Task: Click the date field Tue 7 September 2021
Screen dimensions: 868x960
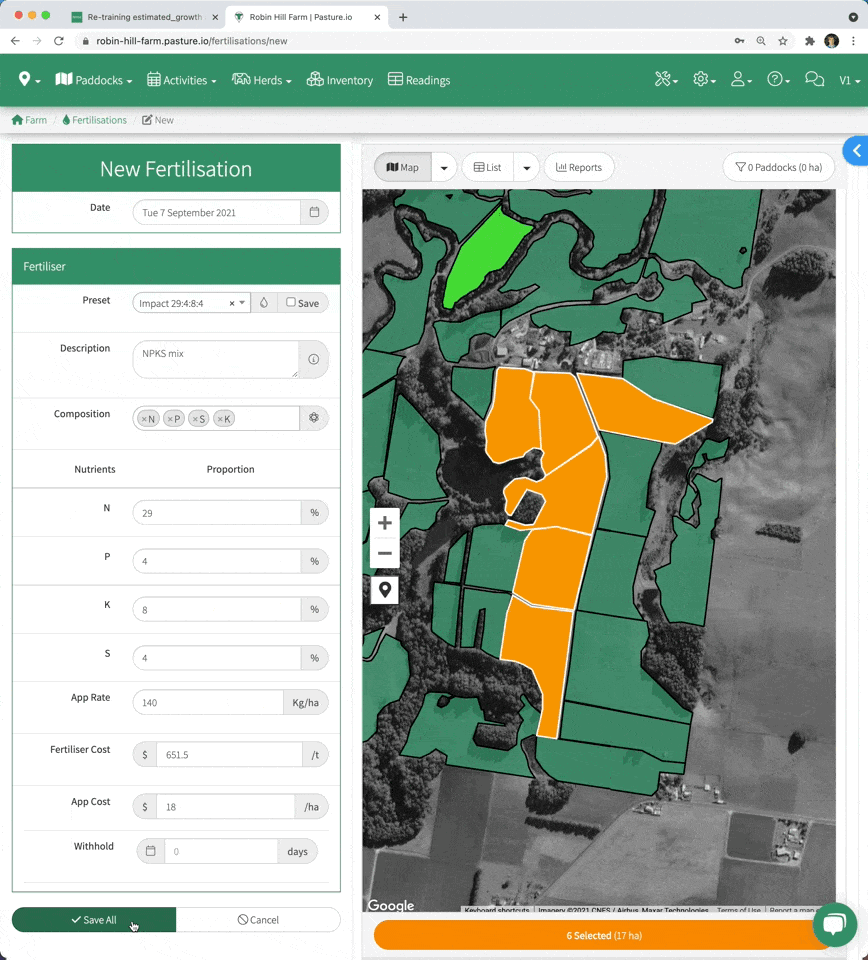Action: [217, 212]
